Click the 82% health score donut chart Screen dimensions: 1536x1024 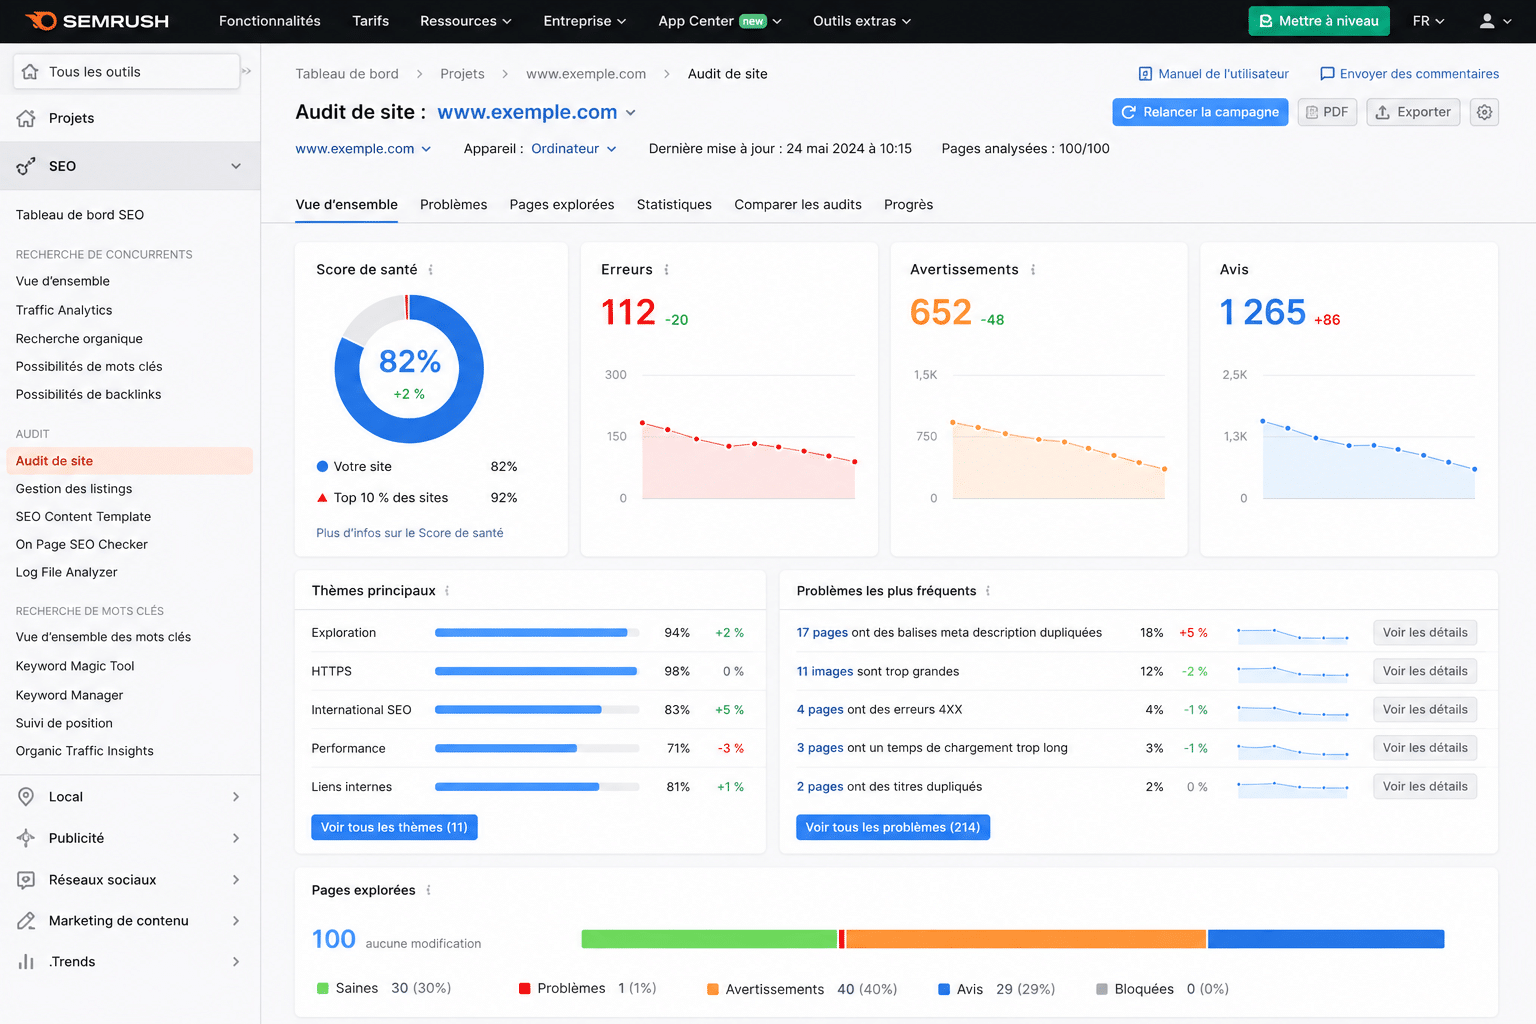[409, 369]
